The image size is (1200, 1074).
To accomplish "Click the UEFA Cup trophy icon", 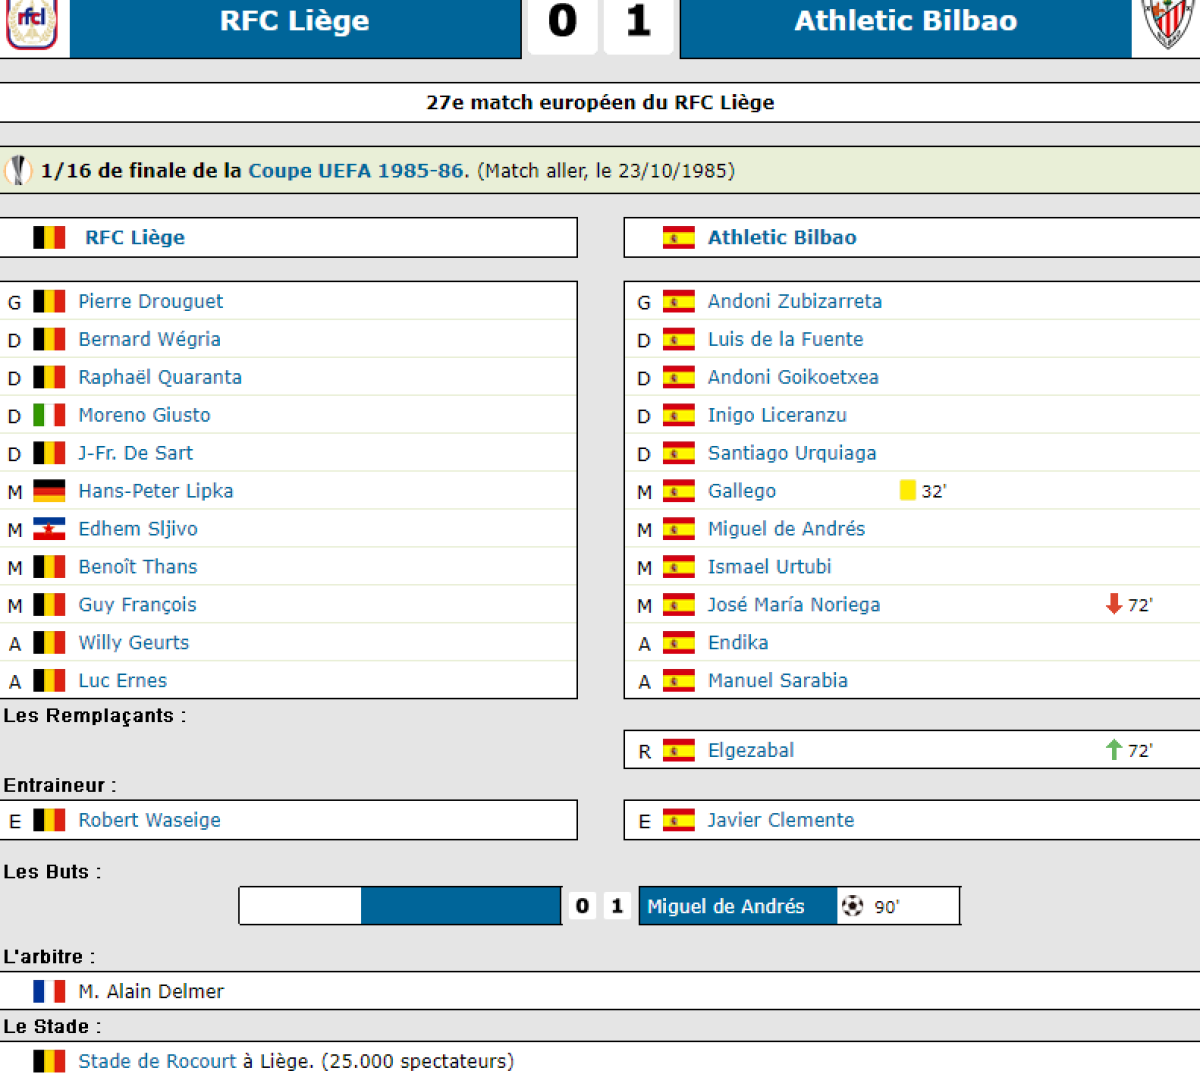I will 18,171.
